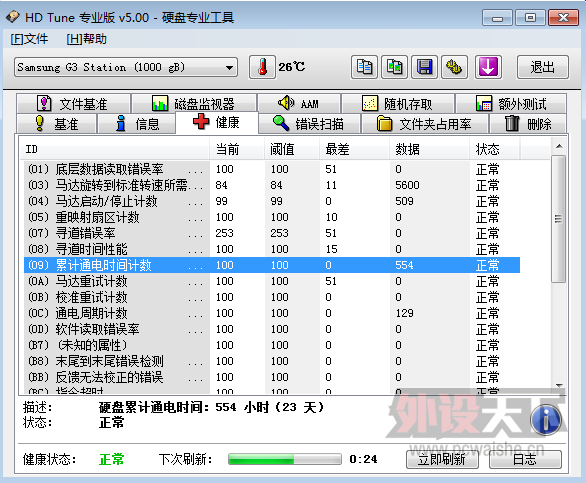
Task: Open the 随机存取 tab
Action: coord(398,104)
